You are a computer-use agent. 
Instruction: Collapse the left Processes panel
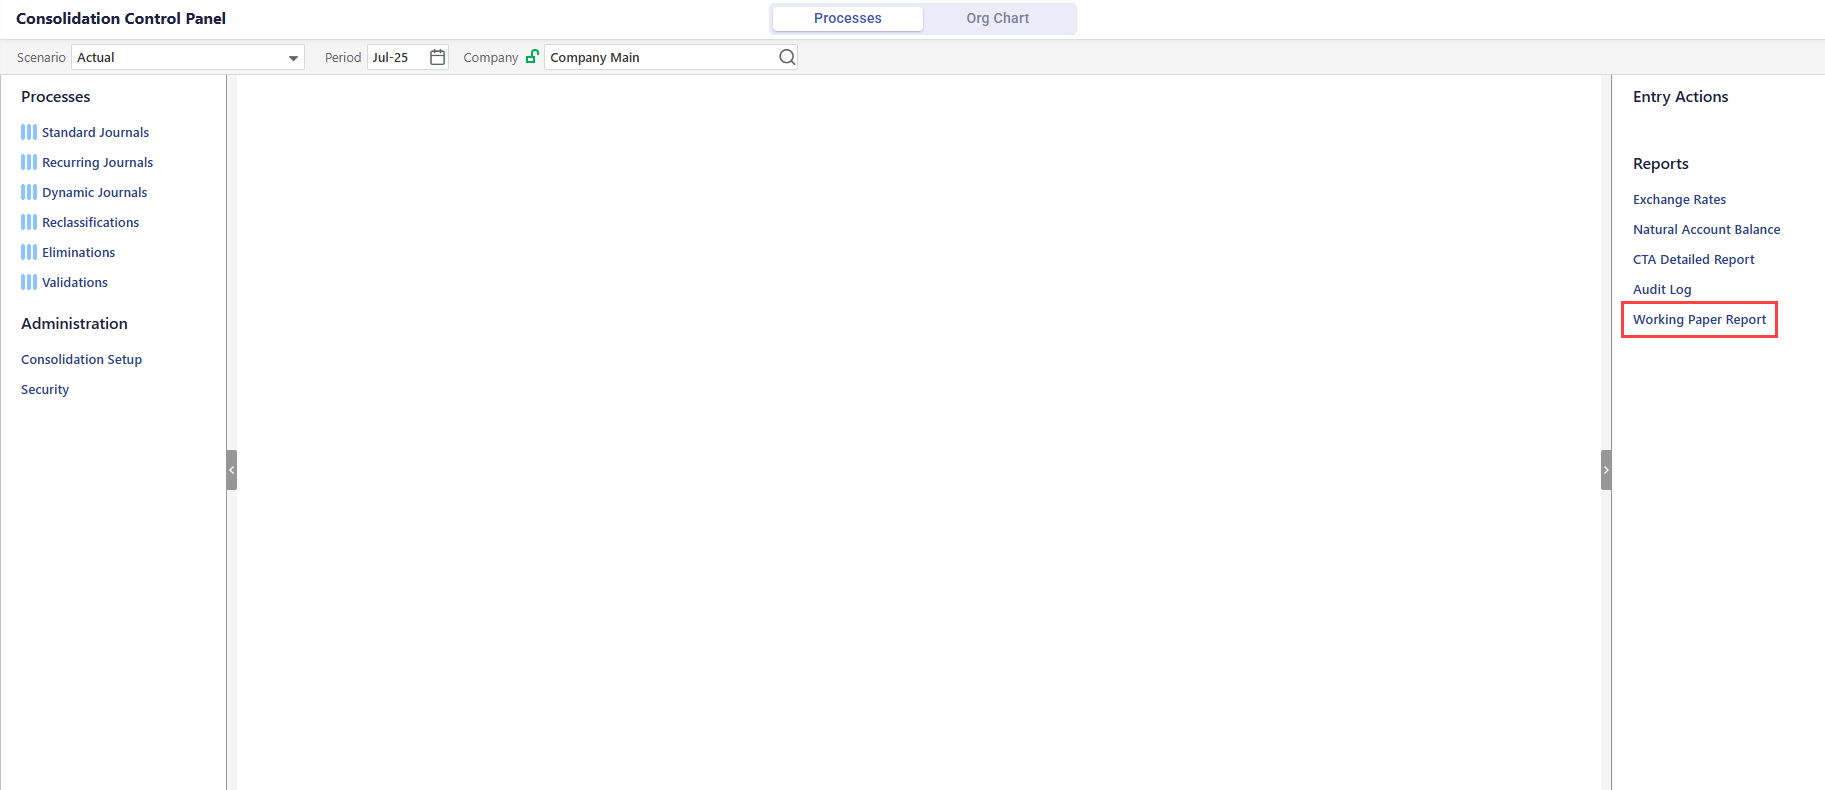(x=232, y=470)
